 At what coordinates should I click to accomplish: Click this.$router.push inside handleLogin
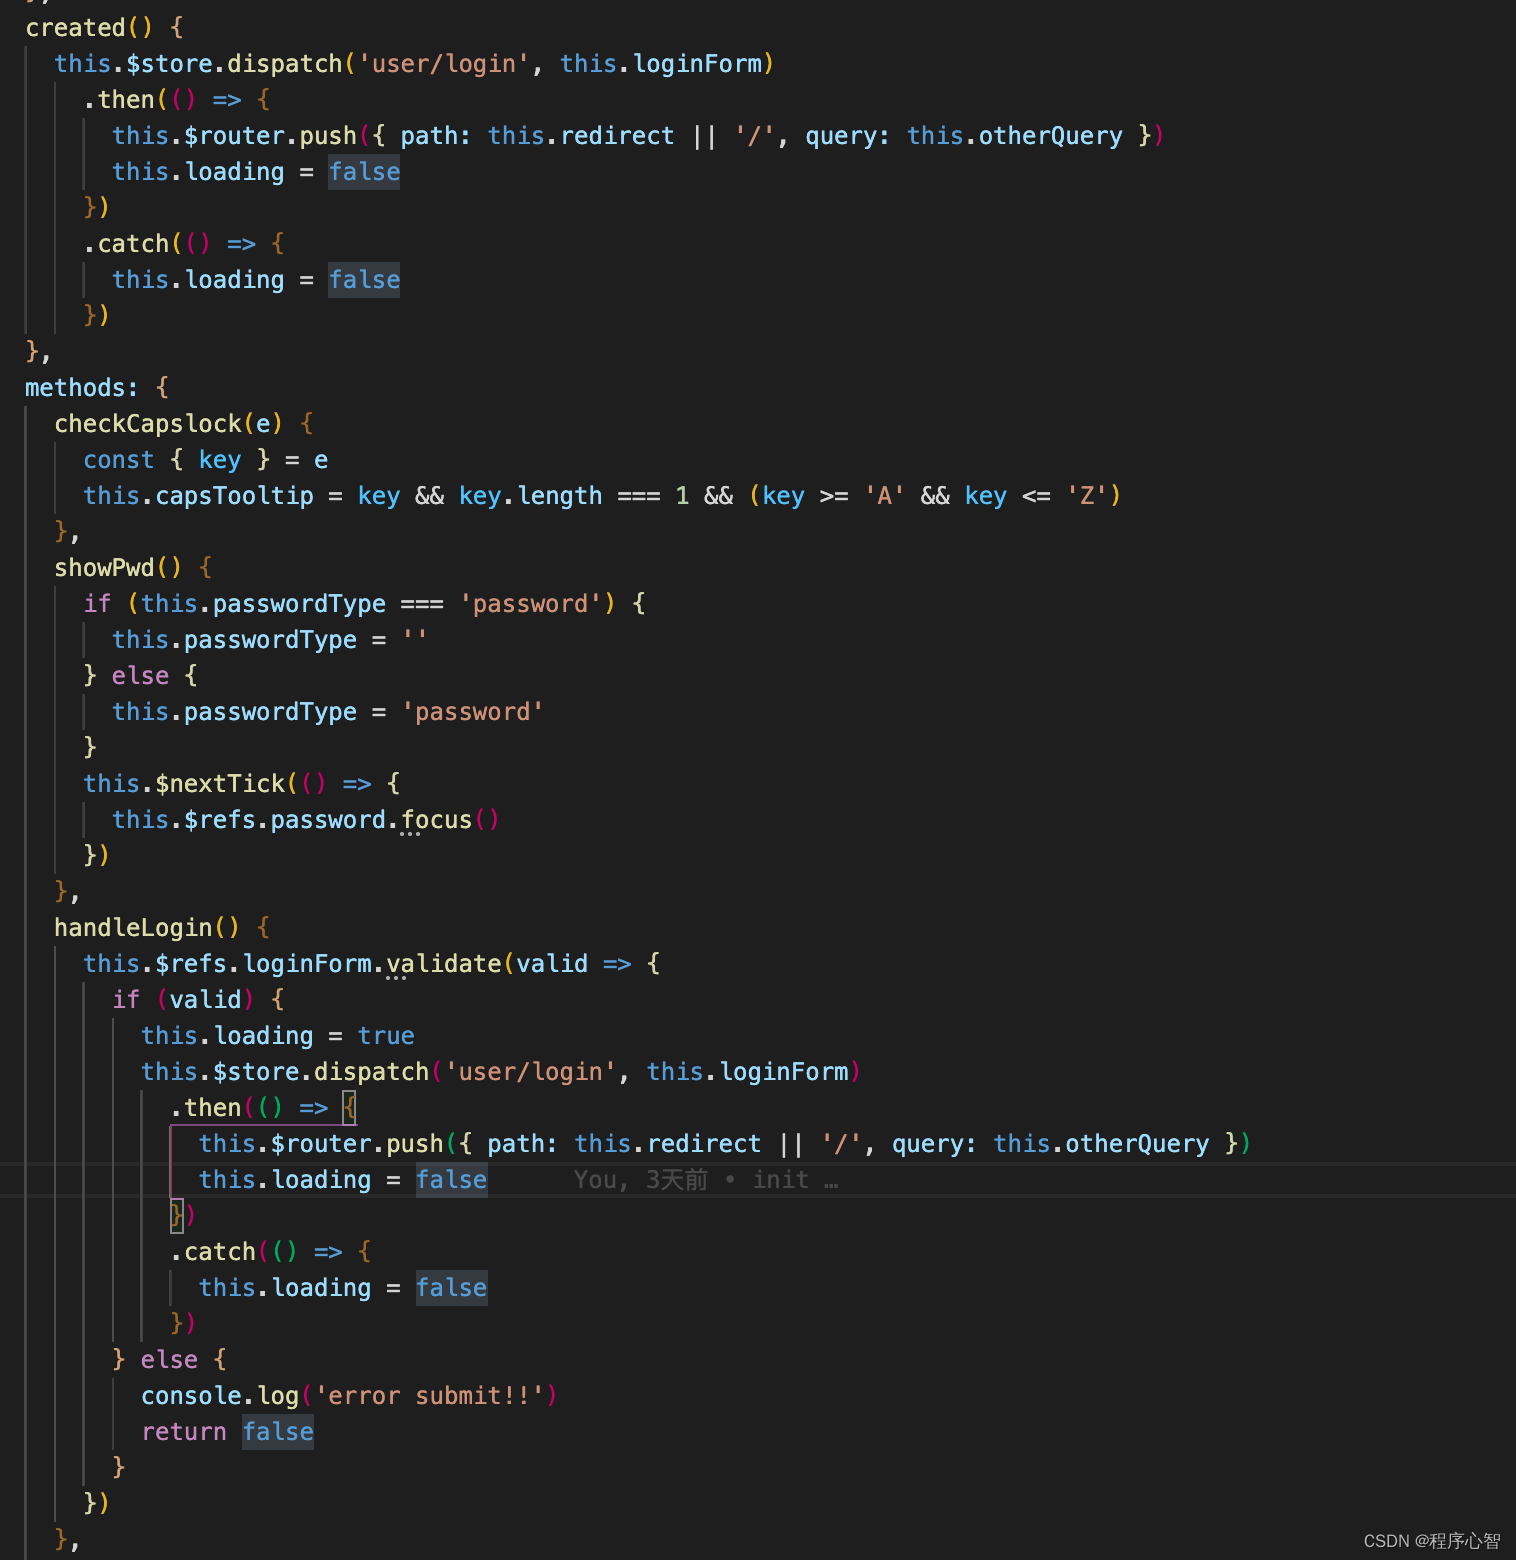point(320,1143)
